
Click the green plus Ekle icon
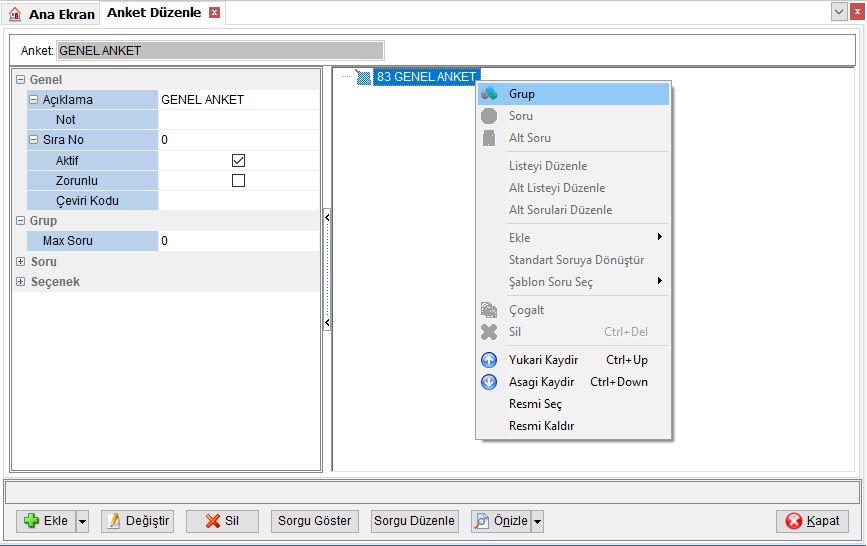(32, 521)
